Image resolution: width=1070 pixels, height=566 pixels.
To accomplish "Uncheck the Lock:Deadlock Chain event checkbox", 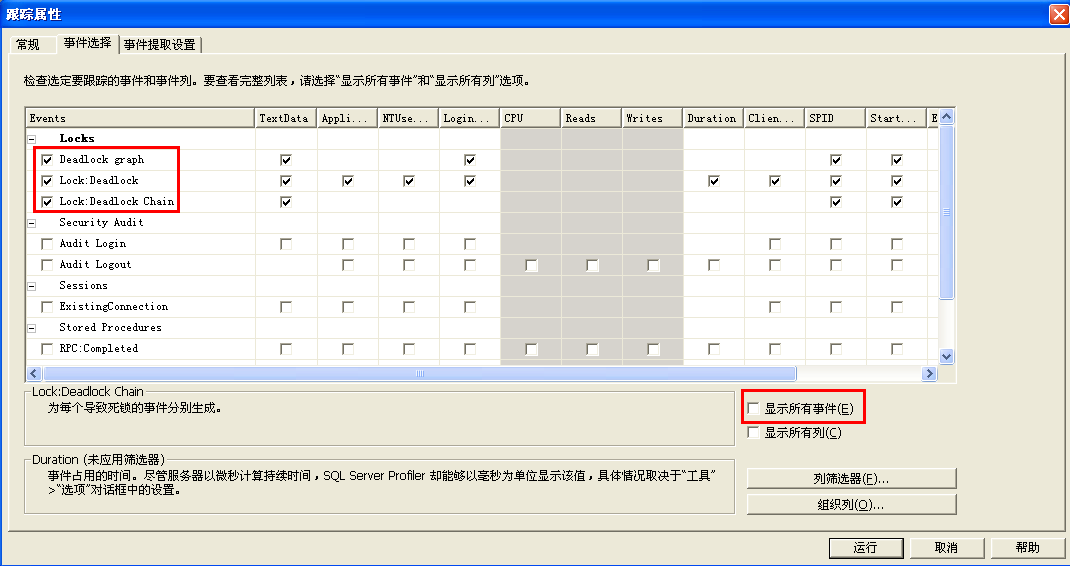I will coord(47,202).
